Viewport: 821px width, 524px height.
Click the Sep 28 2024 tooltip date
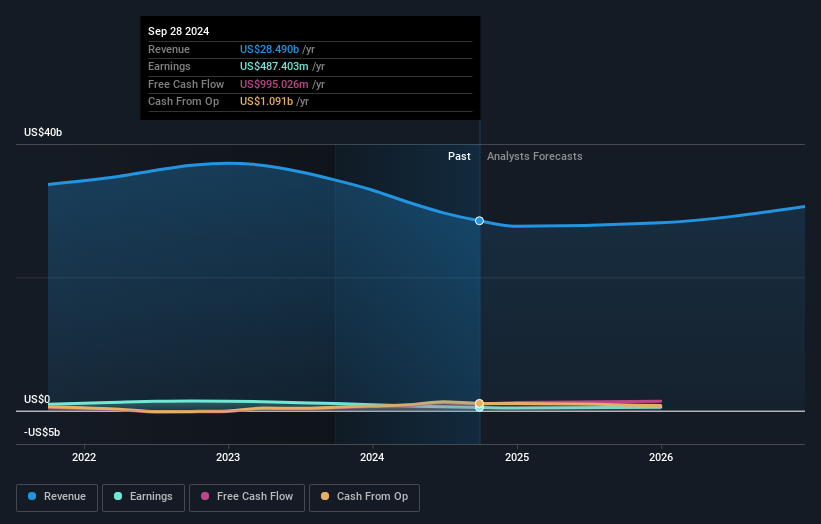pos(179,31)
